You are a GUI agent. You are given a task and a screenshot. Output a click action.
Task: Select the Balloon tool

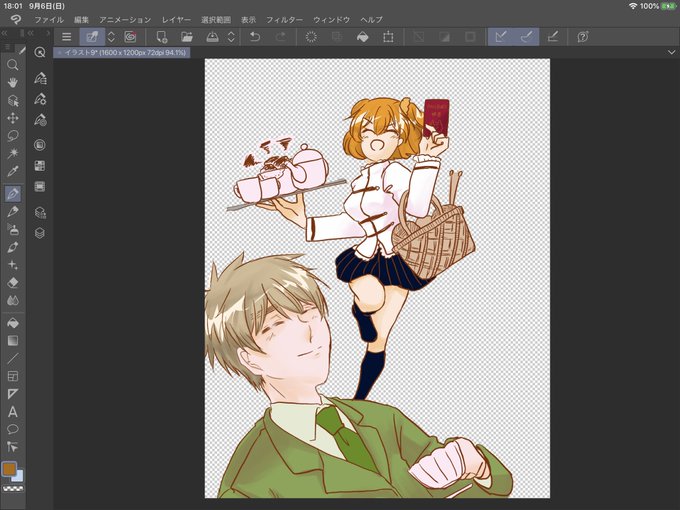[x=13, y=429]
